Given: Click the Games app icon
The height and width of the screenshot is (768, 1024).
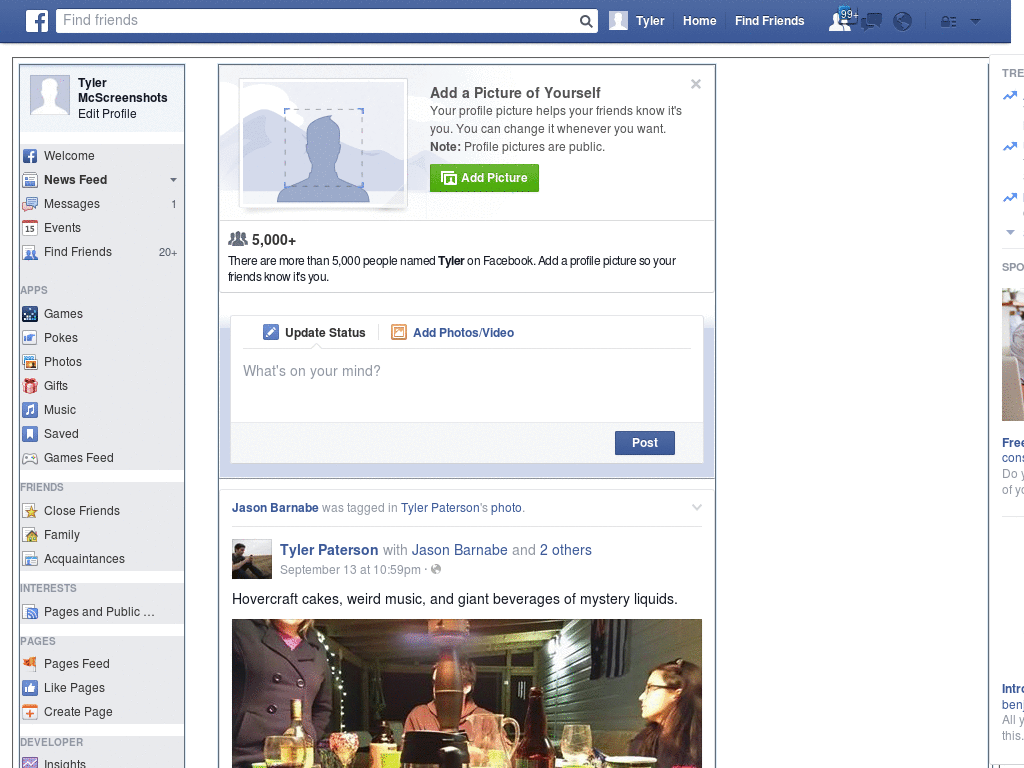Looking at the screenshot, I should tap(30, 314).
